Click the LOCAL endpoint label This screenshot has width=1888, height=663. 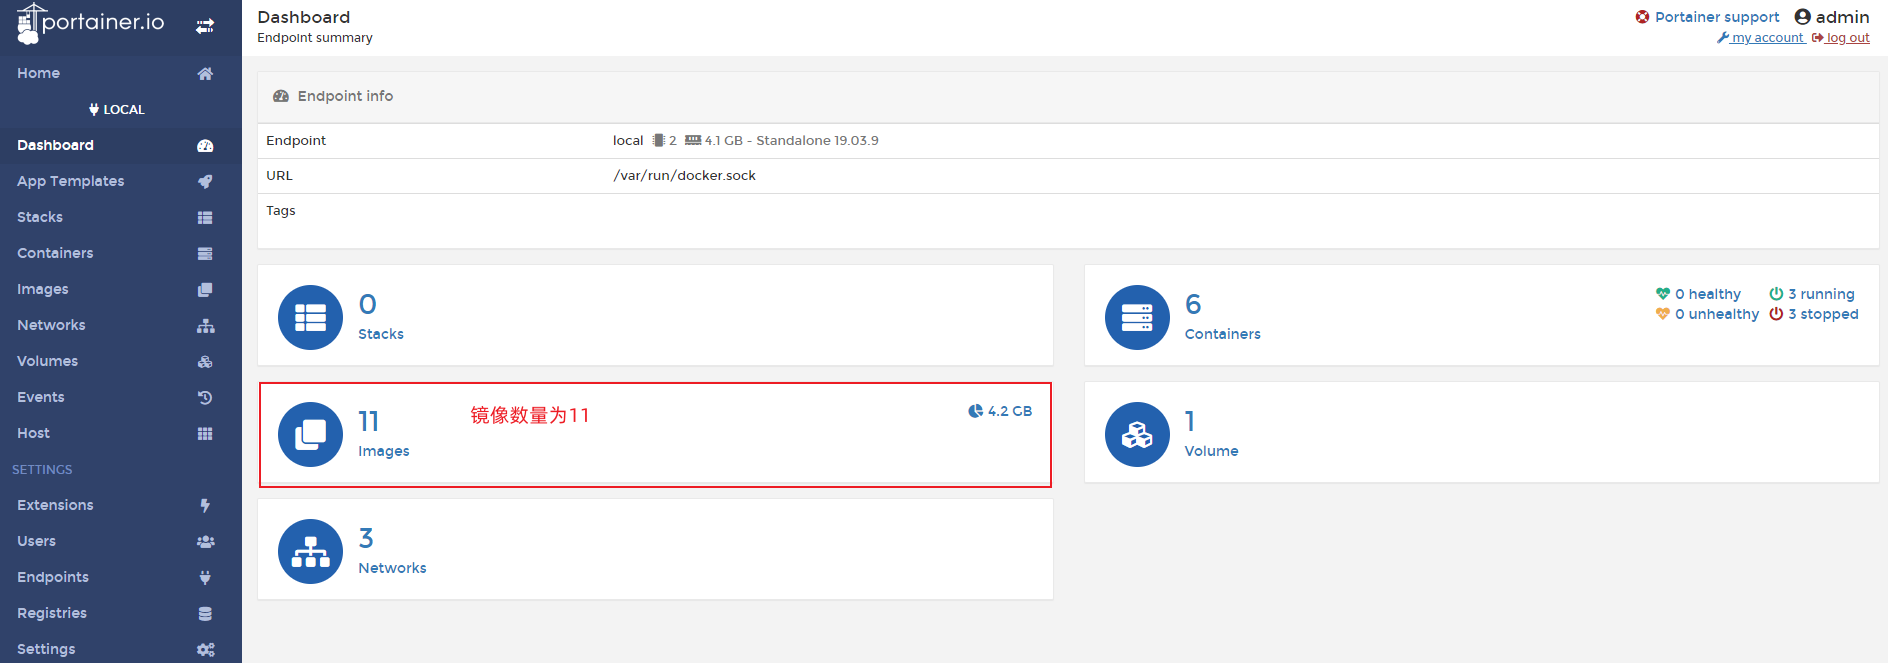[117, 110]
